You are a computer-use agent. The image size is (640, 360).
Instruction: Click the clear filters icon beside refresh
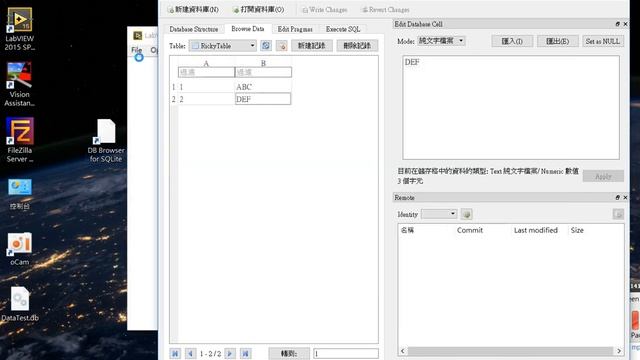[282, 46]
